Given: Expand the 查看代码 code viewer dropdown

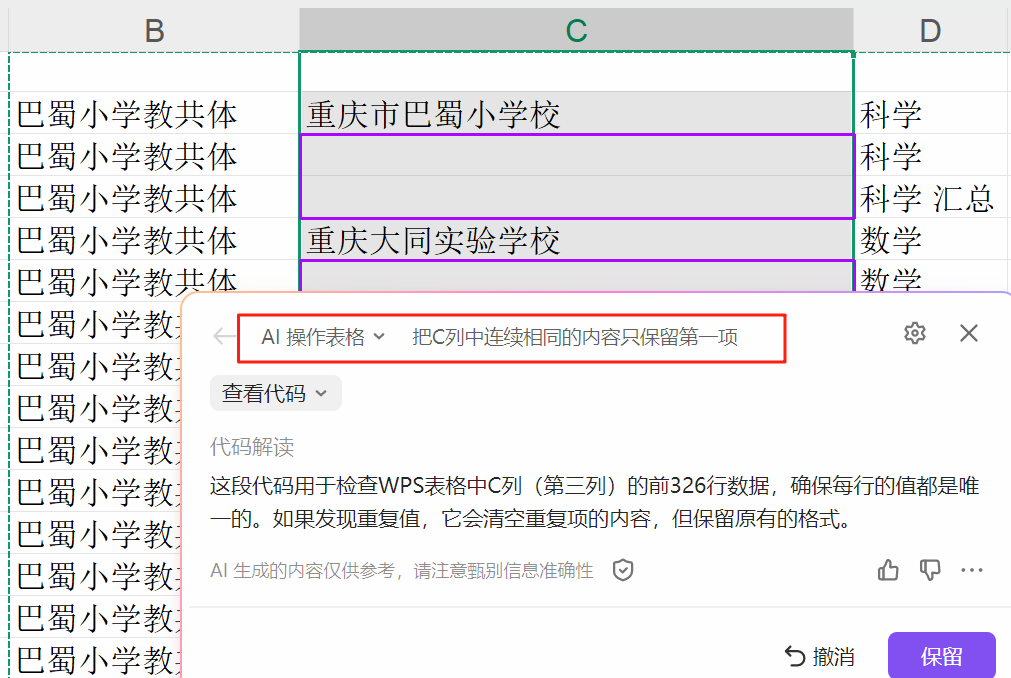Looking at the screenshot, I should (x=275, y=392).
